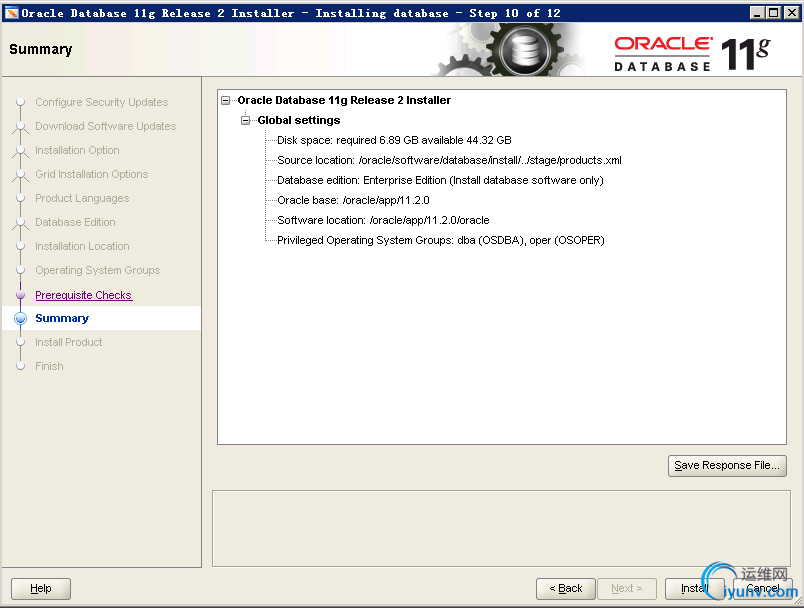Select Operating System Groups step
804x608 pixels.
pos(97,270)
